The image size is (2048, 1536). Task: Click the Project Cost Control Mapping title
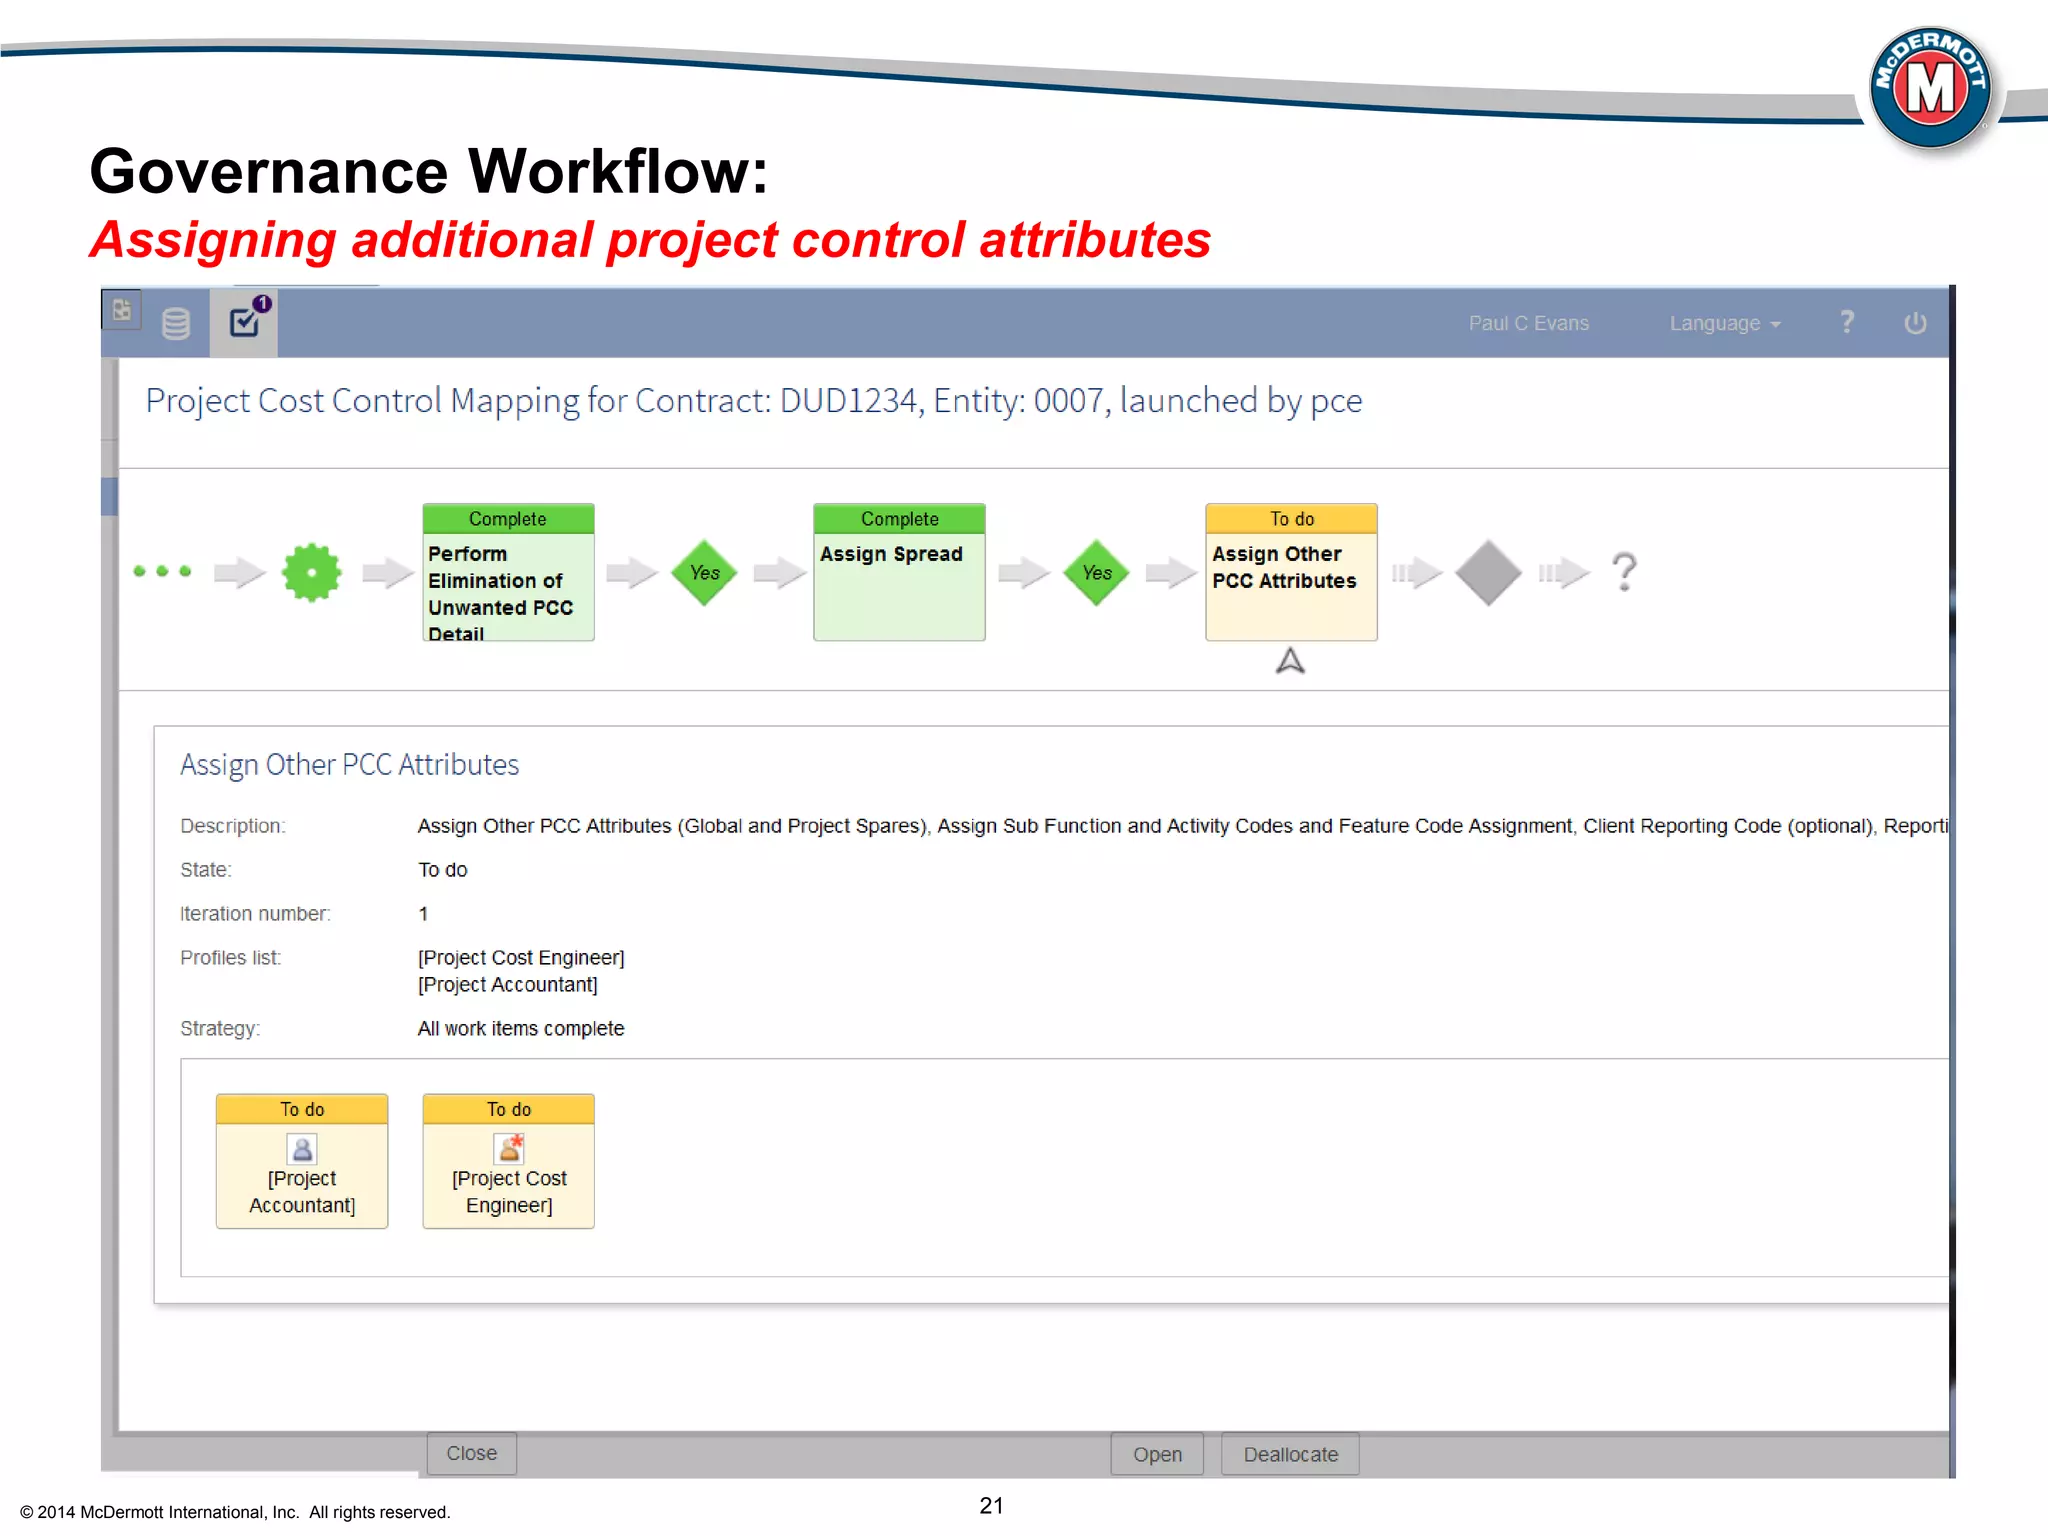pyautogui.click(x=754, y=401)
